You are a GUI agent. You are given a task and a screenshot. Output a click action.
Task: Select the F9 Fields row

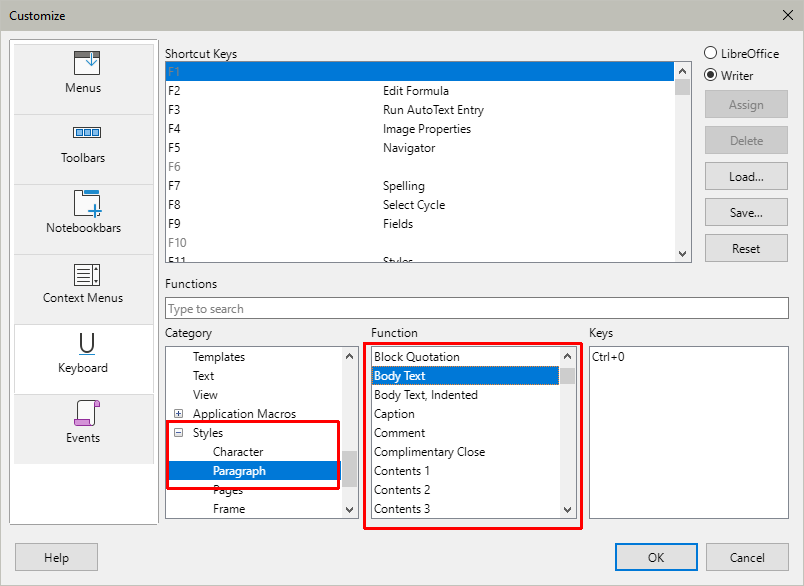pos(419,223)
